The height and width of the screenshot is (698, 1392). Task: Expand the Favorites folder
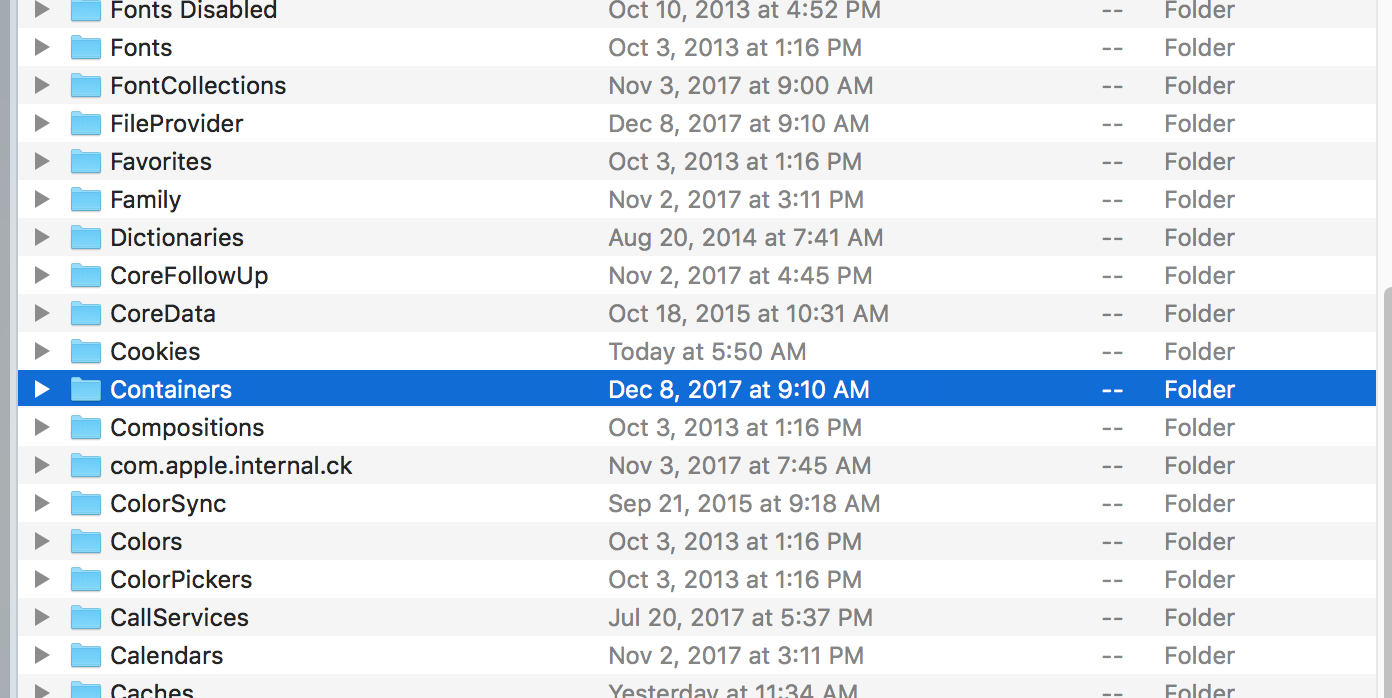click(41, 161)
